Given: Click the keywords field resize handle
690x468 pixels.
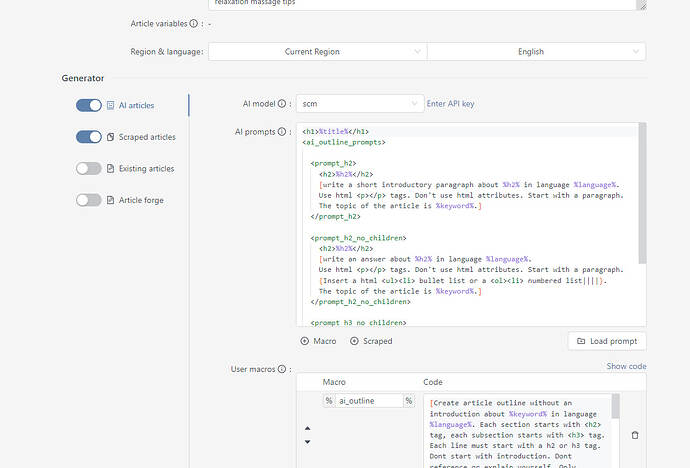Looking at the screenshot, I should [642, 5].
